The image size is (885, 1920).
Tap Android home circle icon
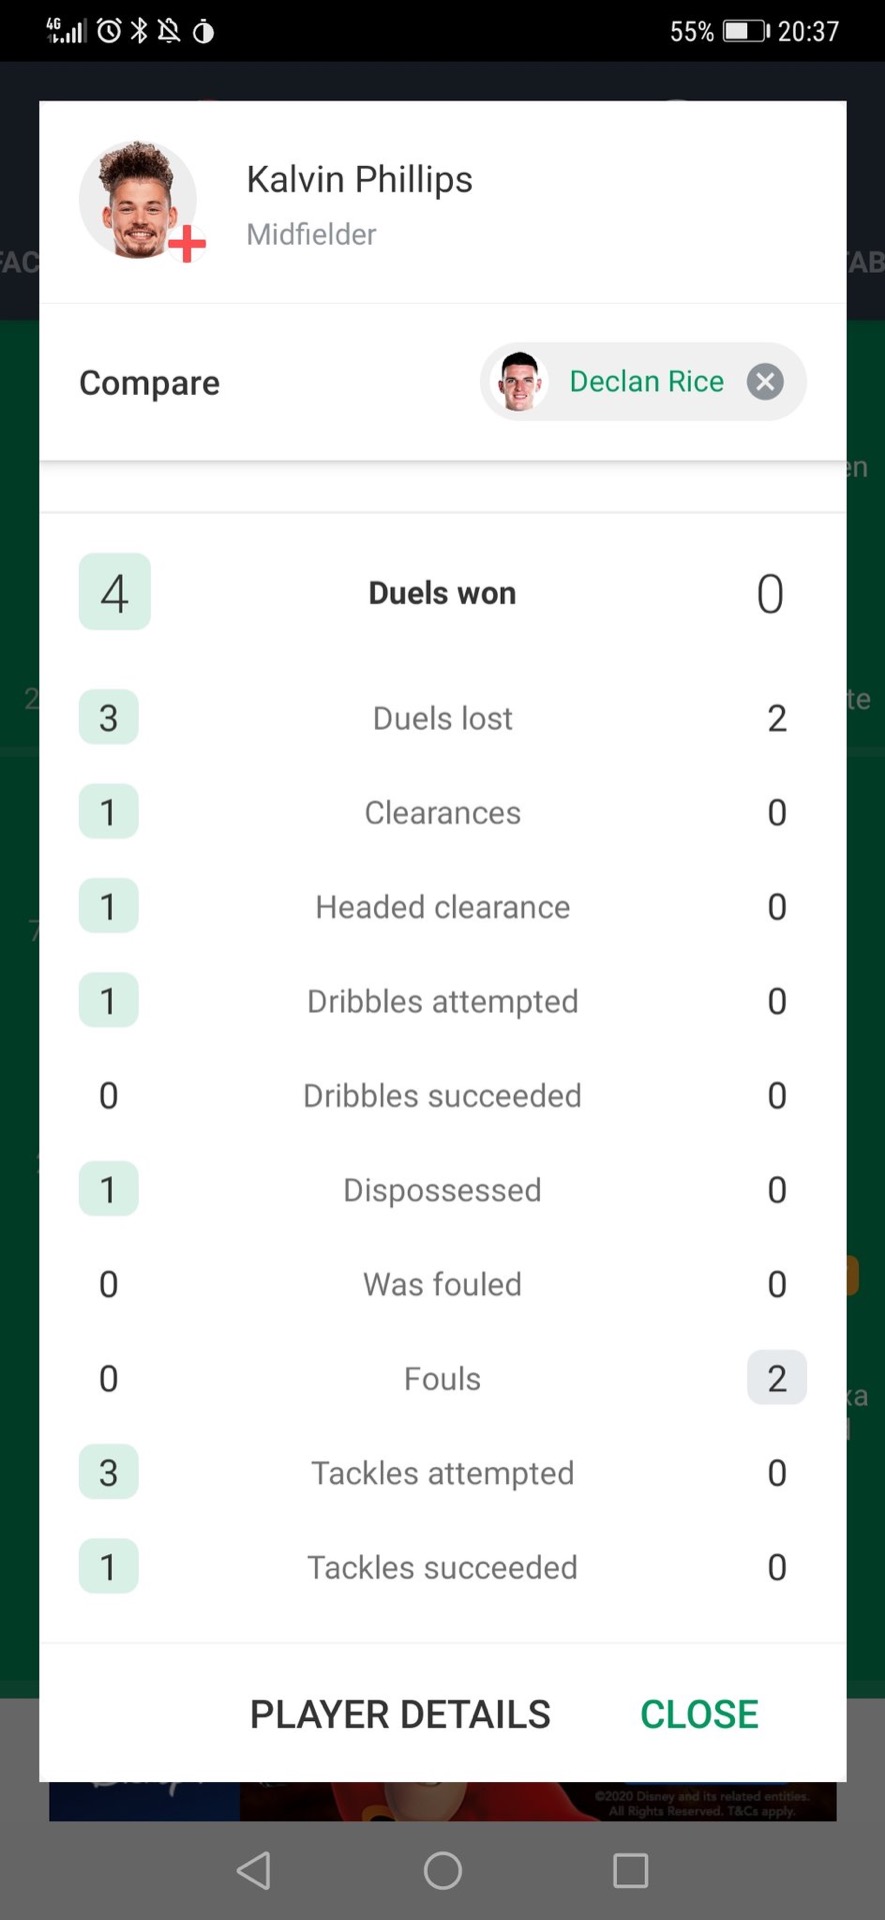442,1870
